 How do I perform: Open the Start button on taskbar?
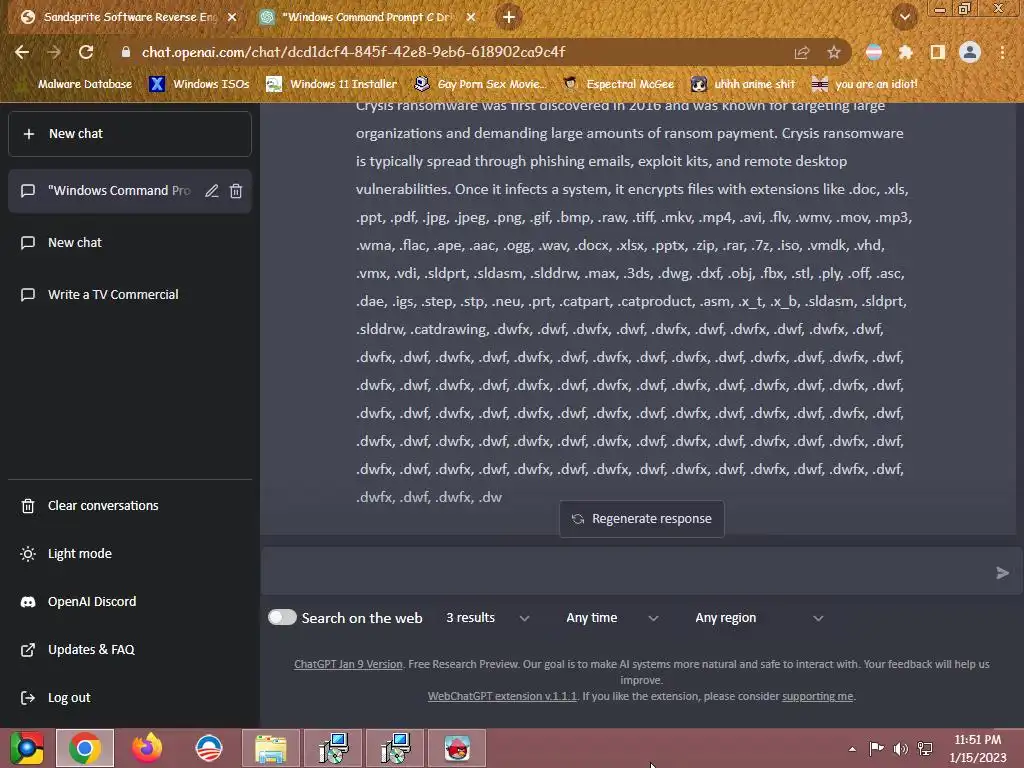(x=26, y=748)
